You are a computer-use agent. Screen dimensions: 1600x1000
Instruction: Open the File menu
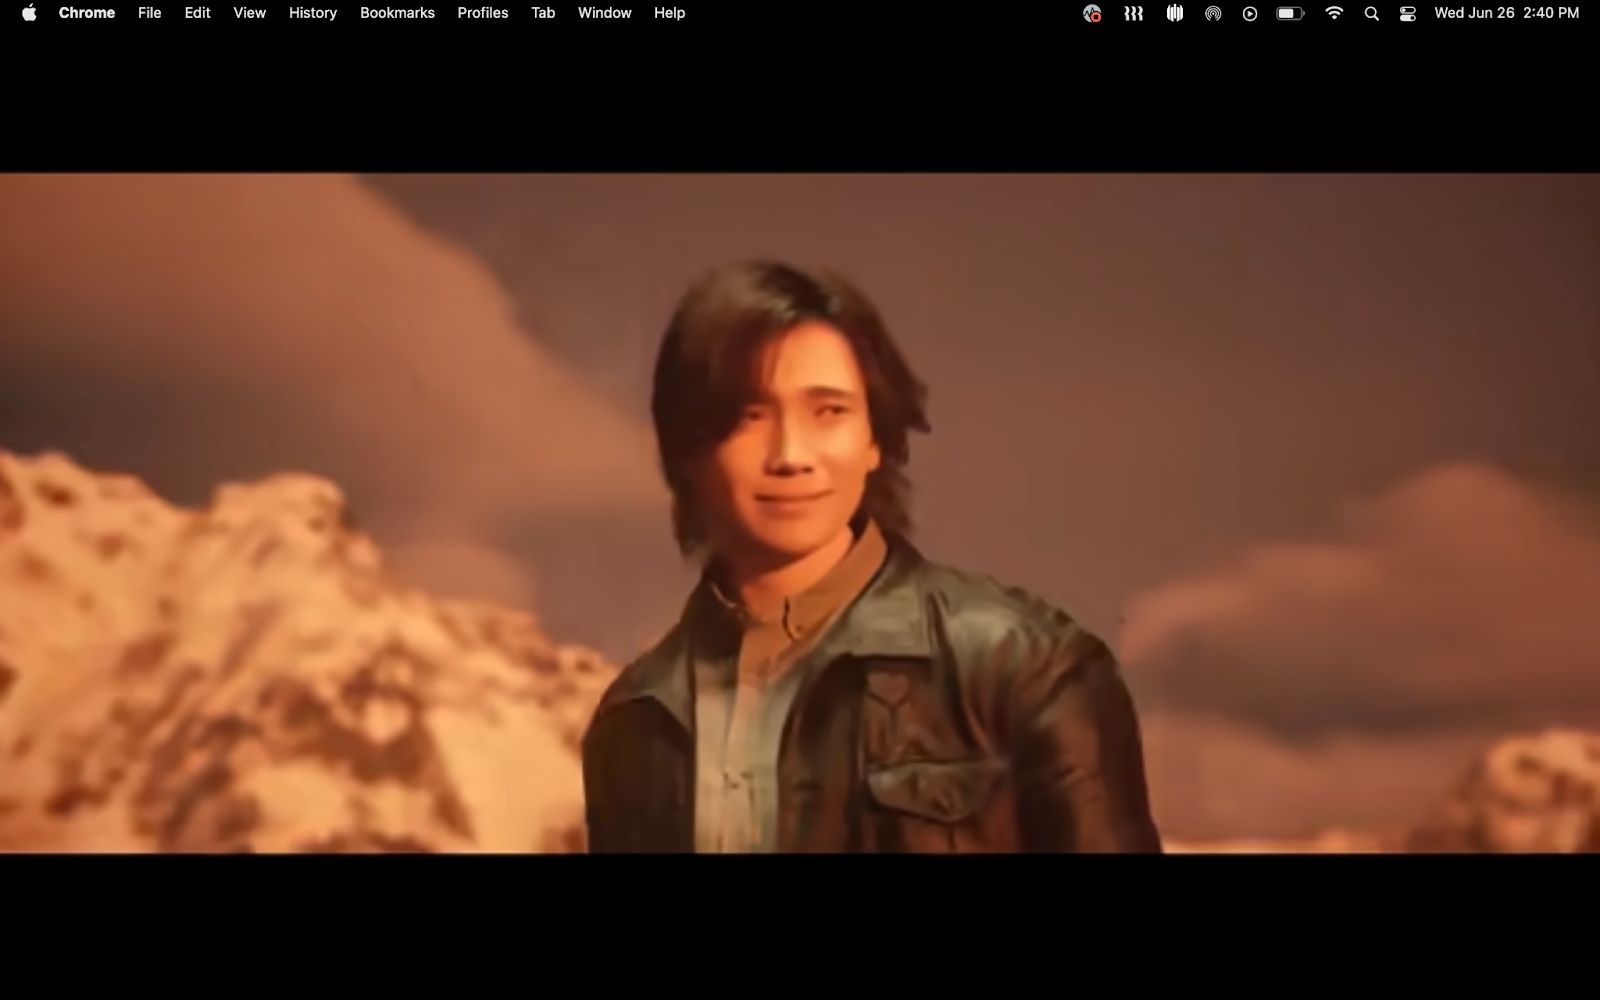[x=149, y=13]
